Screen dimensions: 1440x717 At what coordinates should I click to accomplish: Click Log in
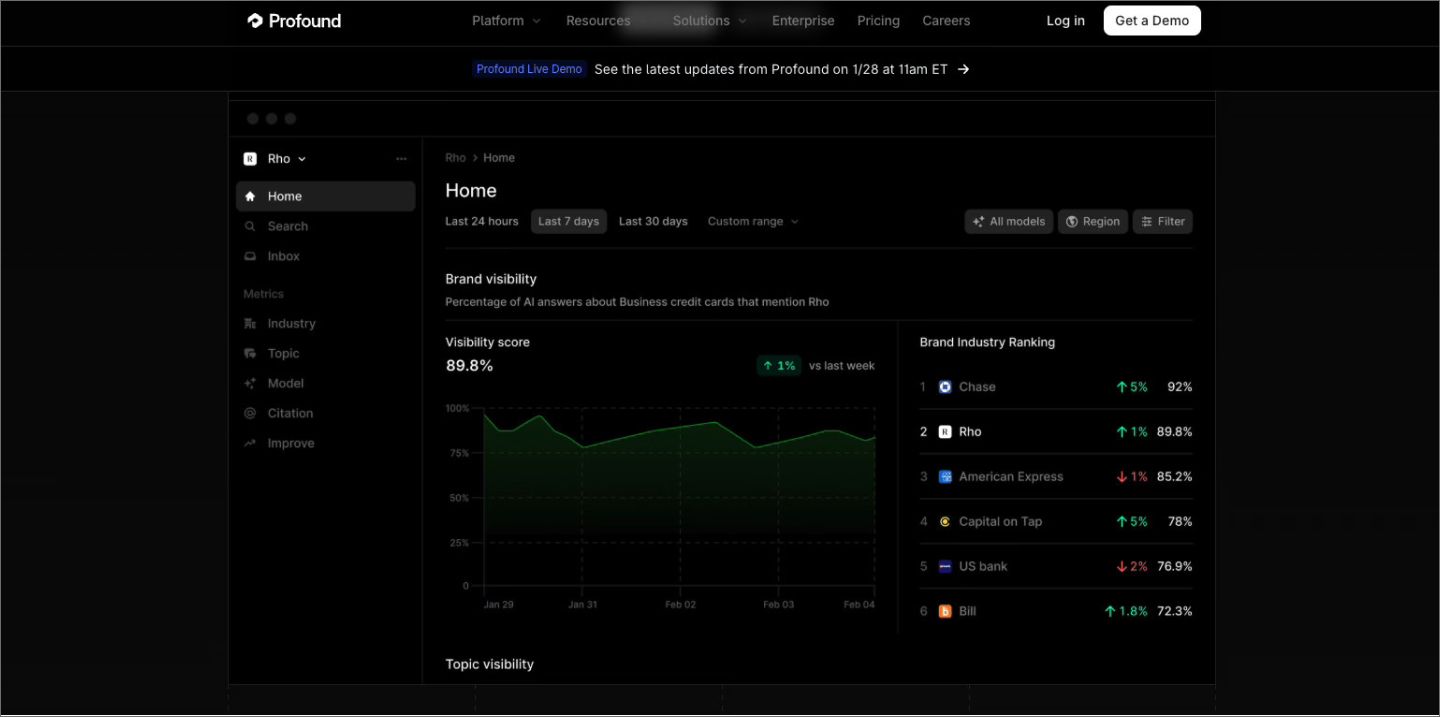pos(1065,21)
